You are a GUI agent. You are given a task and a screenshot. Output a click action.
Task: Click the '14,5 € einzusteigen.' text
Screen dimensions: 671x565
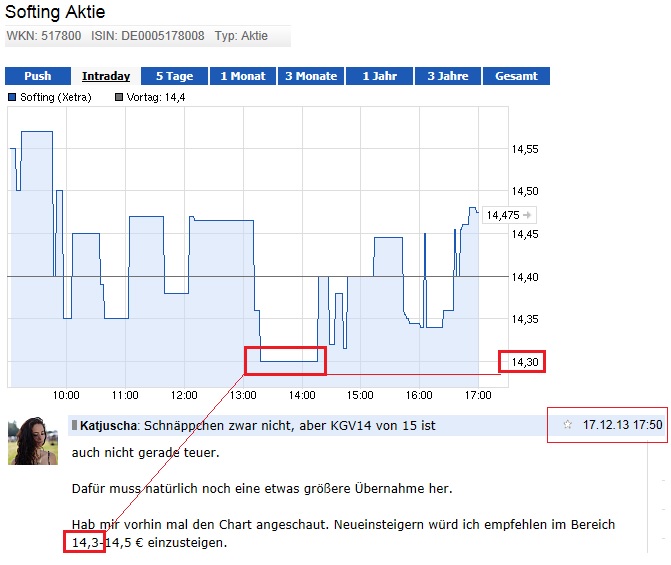pos(166,543)
